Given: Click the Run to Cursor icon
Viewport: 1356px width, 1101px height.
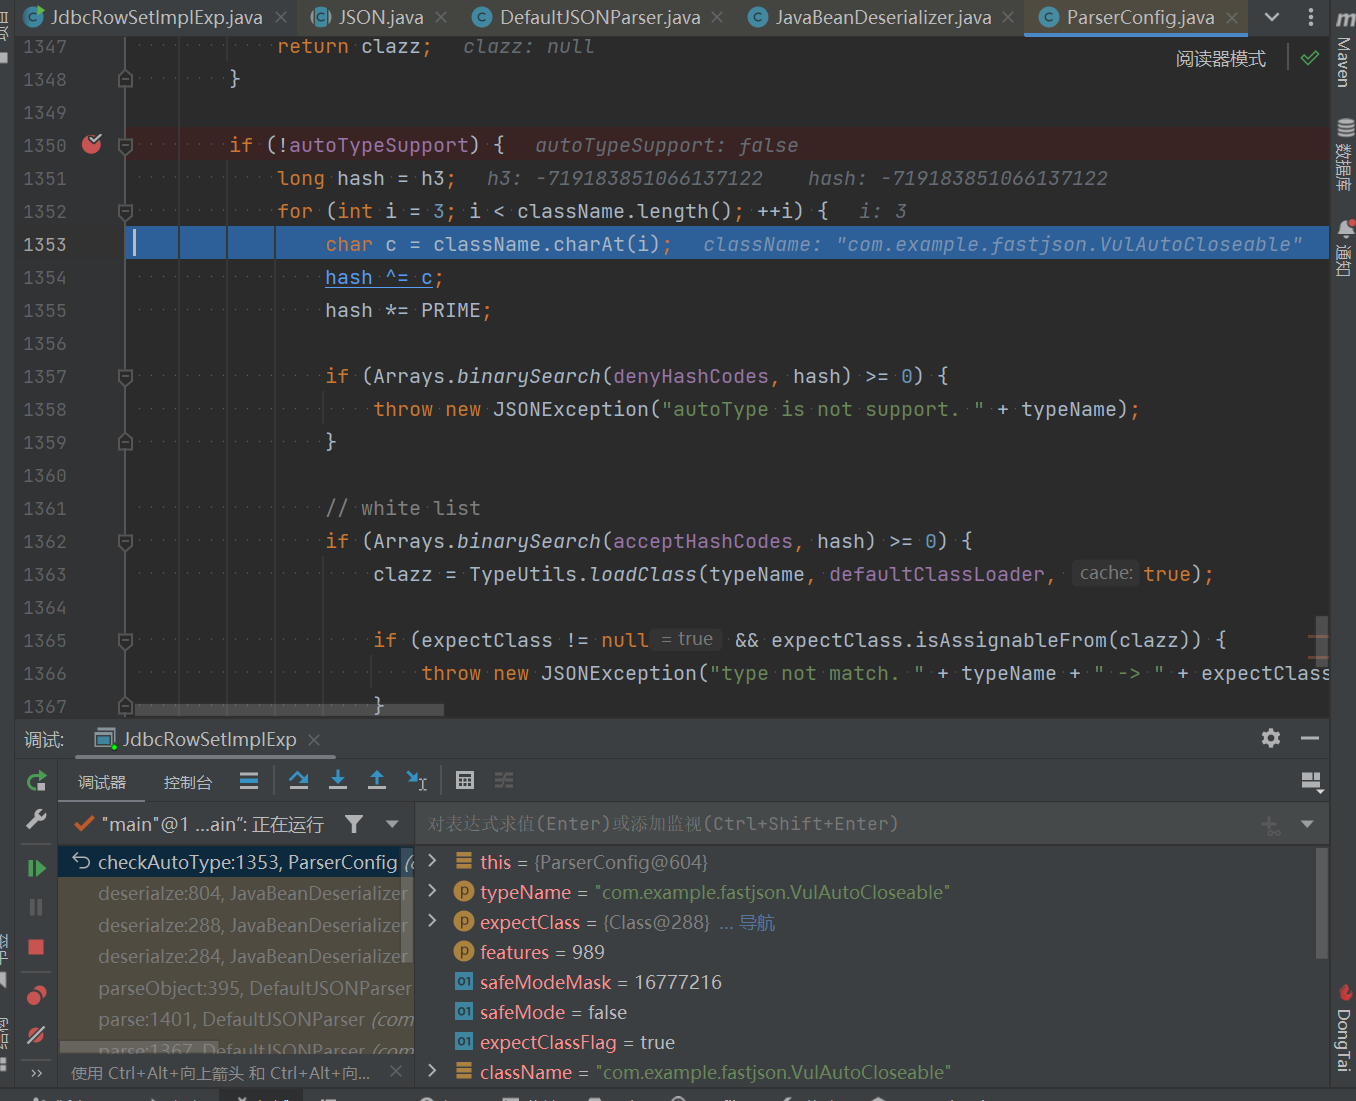Looking at the screenshot, I should click(x=417, y=780).
